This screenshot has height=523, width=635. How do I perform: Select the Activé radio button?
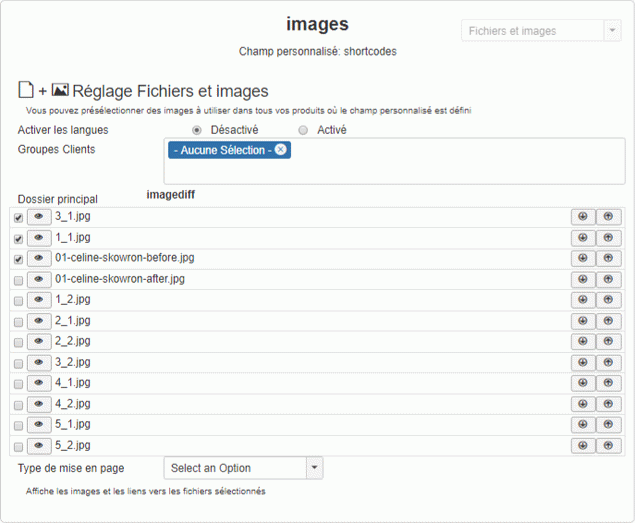point(303,130)
